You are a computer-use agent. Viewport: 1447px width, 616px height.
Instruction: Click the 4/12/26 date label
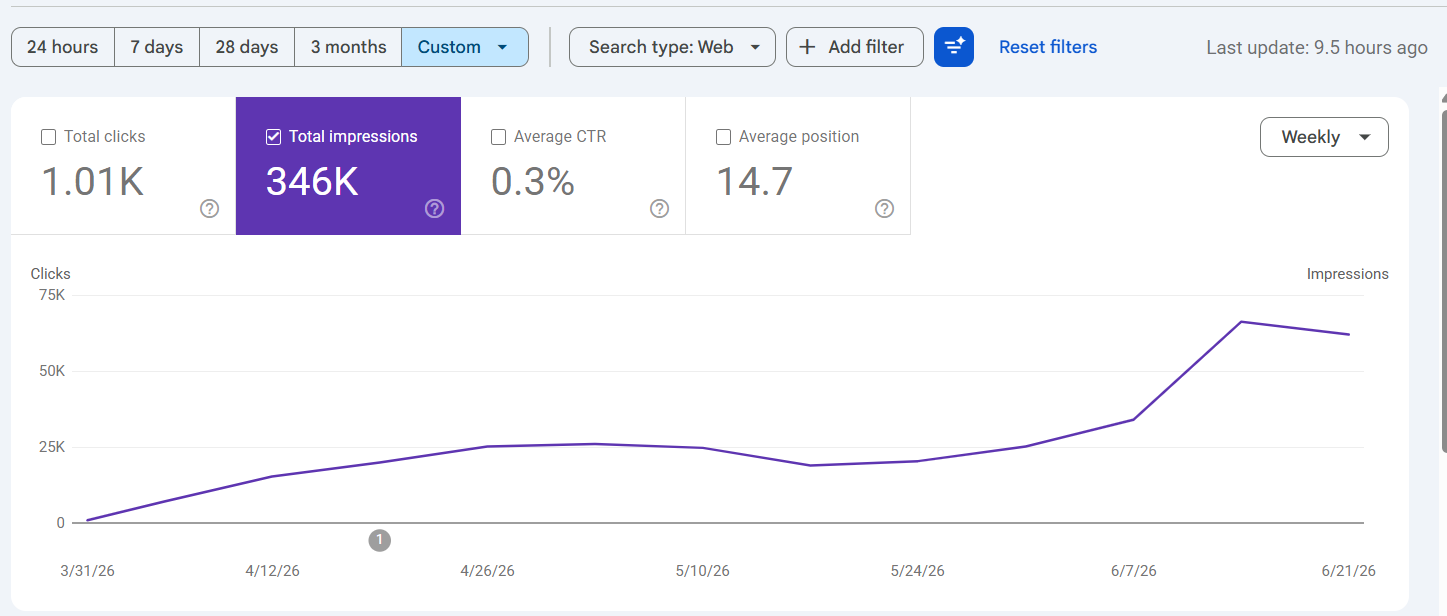coord(272,571)
